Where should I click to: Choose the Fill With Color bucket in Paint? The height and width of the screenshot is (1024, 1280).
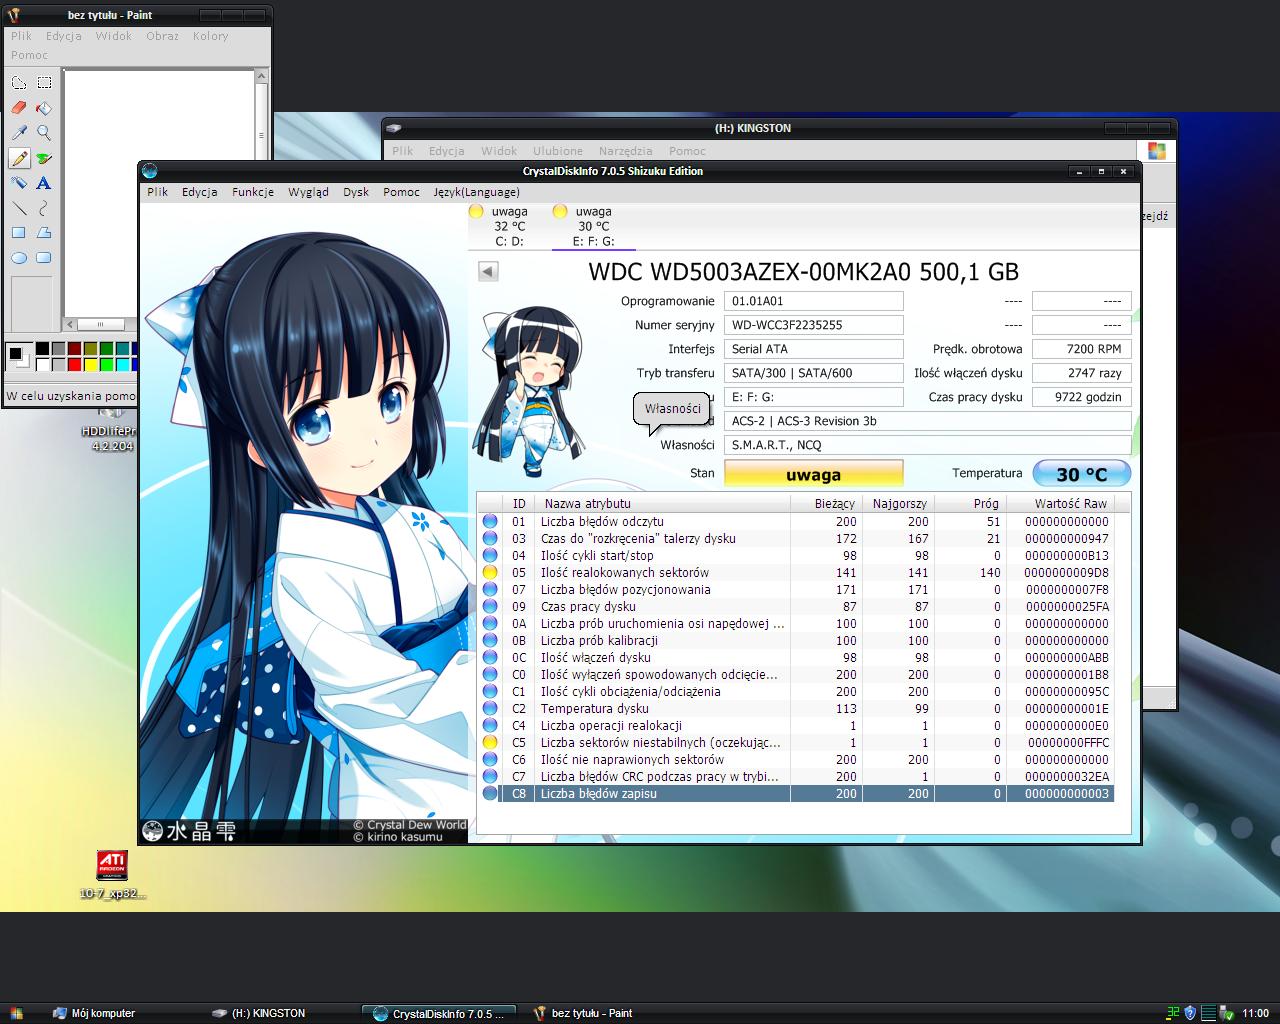[44, 108]
